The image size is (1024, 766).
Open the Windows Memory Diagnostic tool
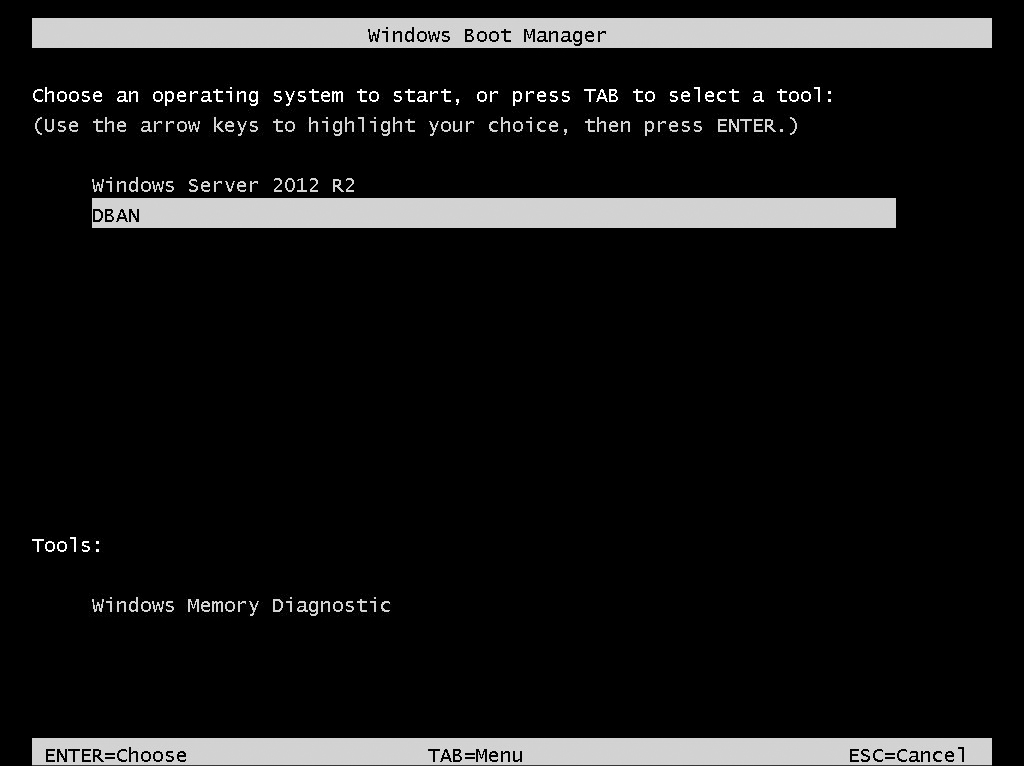pos(241,606)
